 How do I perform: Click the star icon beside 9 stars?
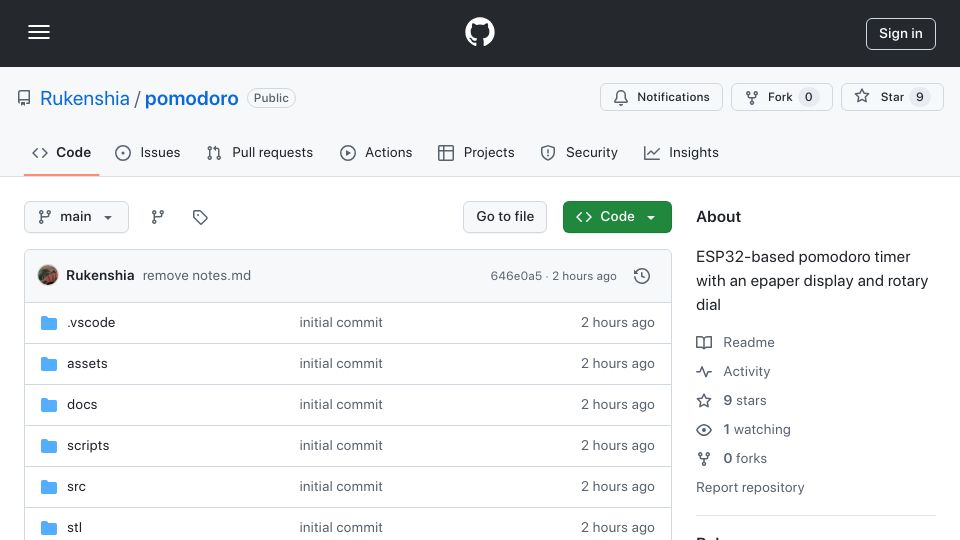704,400
